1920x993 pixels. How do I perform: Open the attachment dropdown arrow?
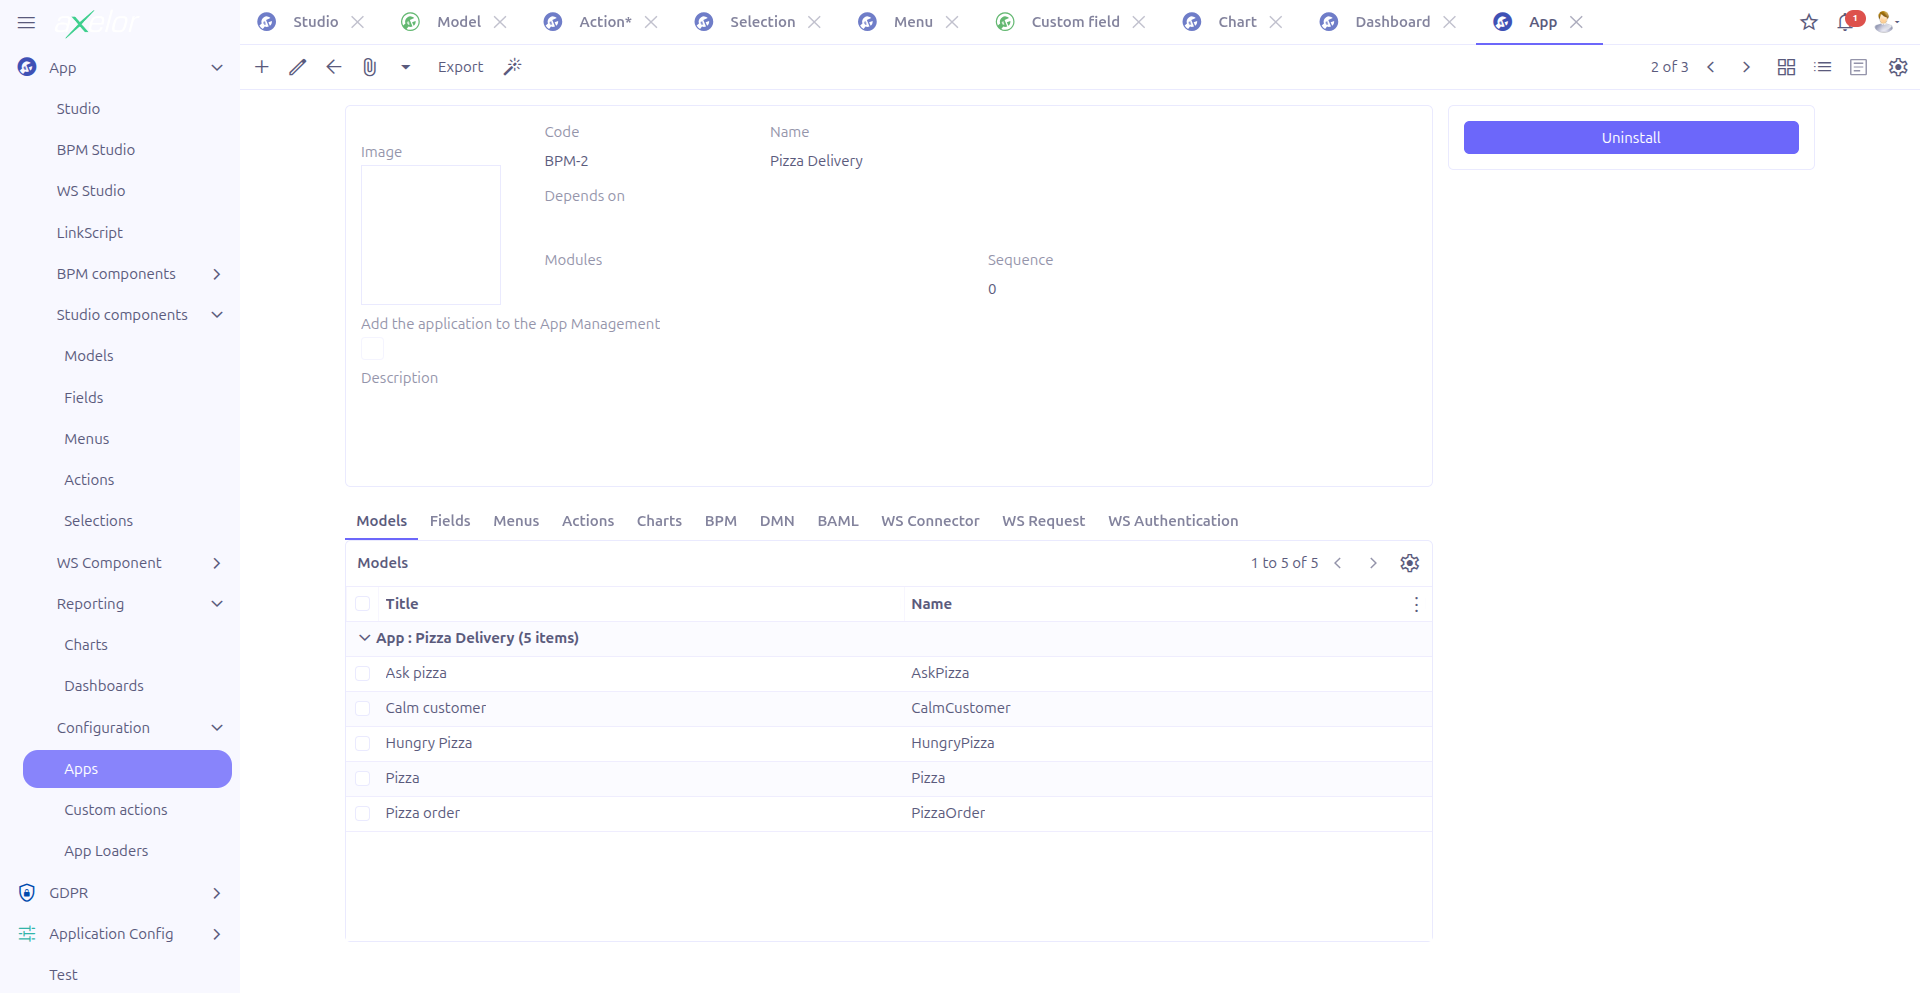405,67
